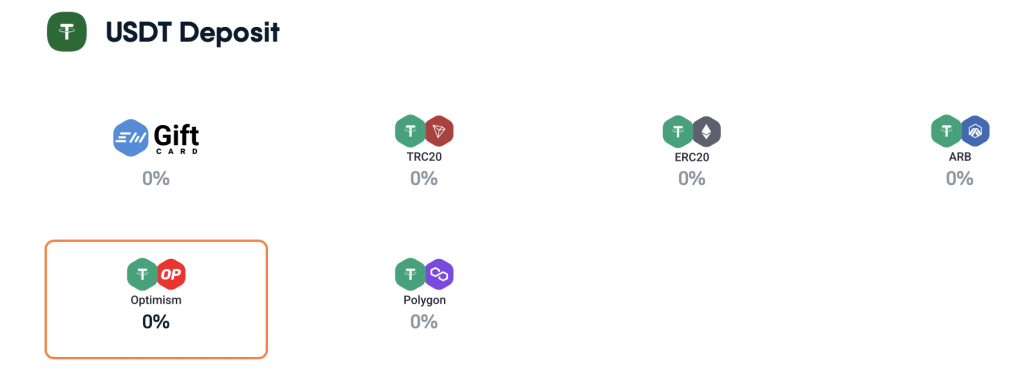Select the Gift Card deposit option
The height and width of the screenshot is (384, 1024).
tap(156, 137)
